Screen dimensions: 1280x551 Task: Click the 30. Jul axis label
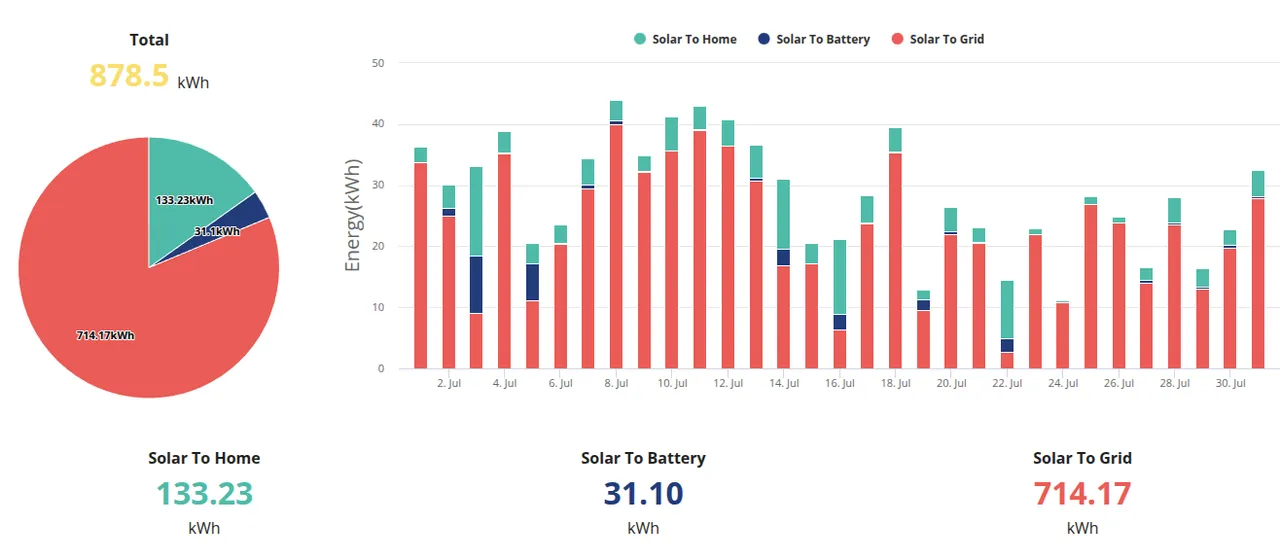[x=1230, y=383]
